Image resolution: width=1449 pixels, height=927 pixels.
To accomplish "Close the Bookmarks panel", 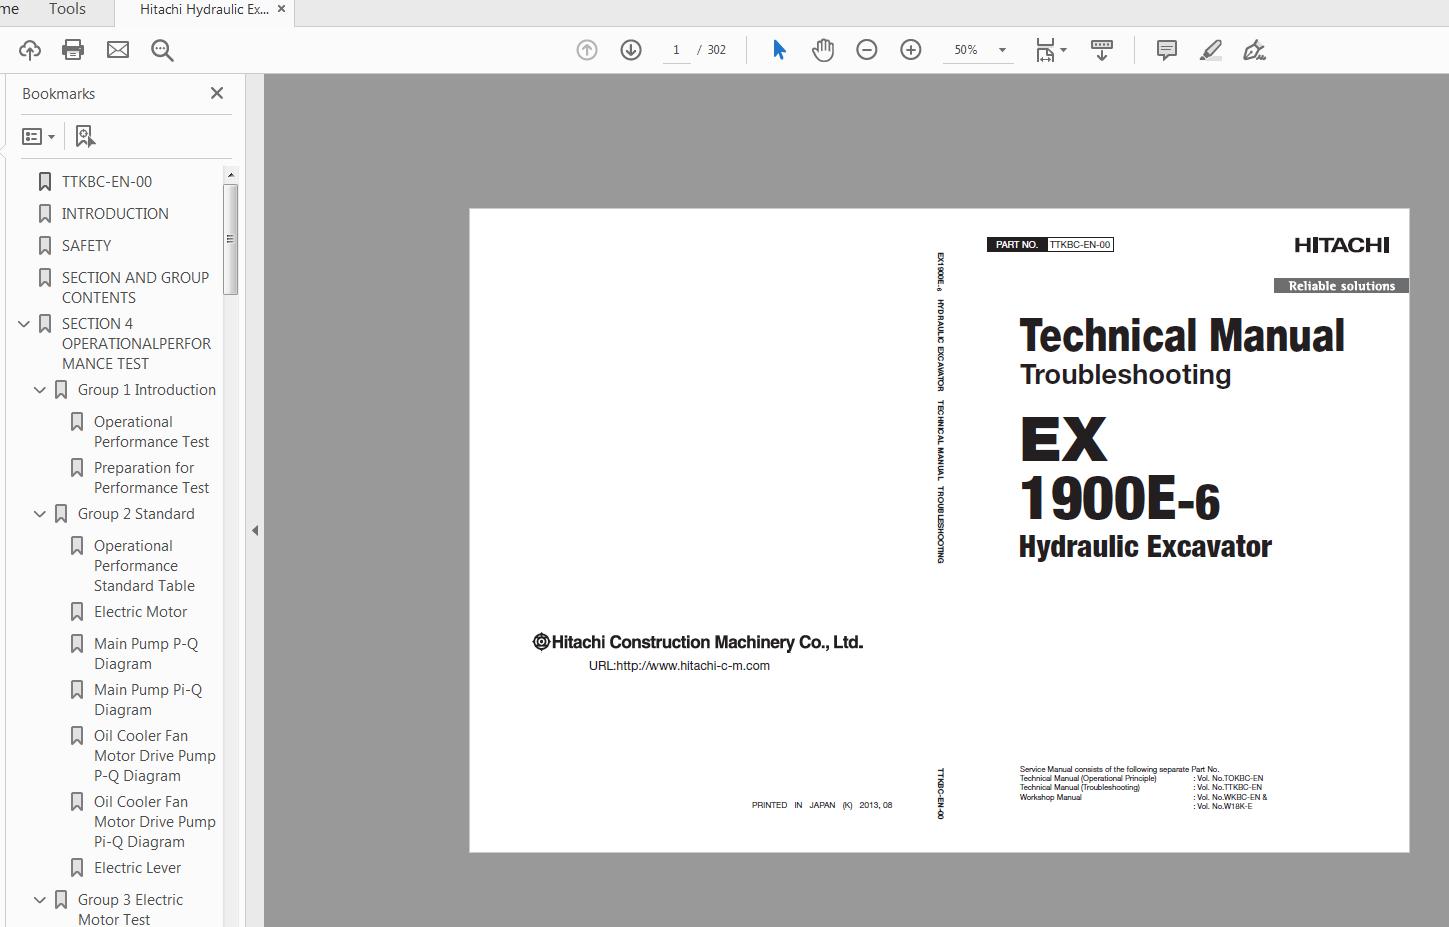I will tap(217, 93).
